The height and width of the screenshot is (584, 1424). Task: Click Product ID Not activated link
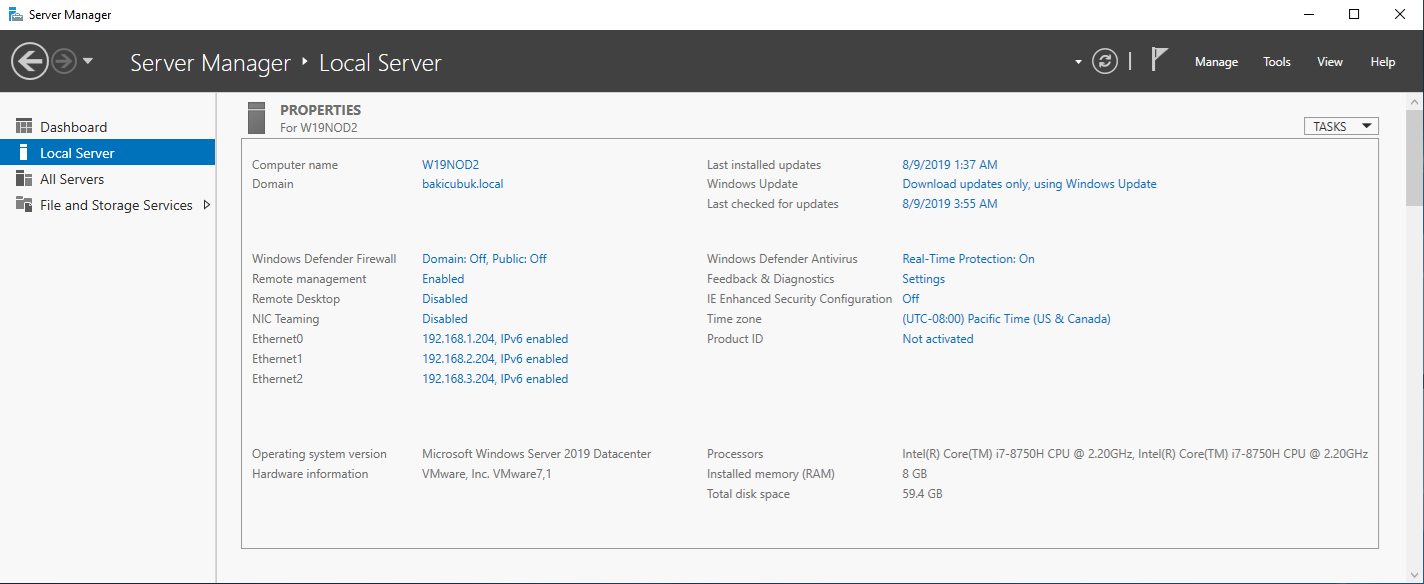click(937, 339)
